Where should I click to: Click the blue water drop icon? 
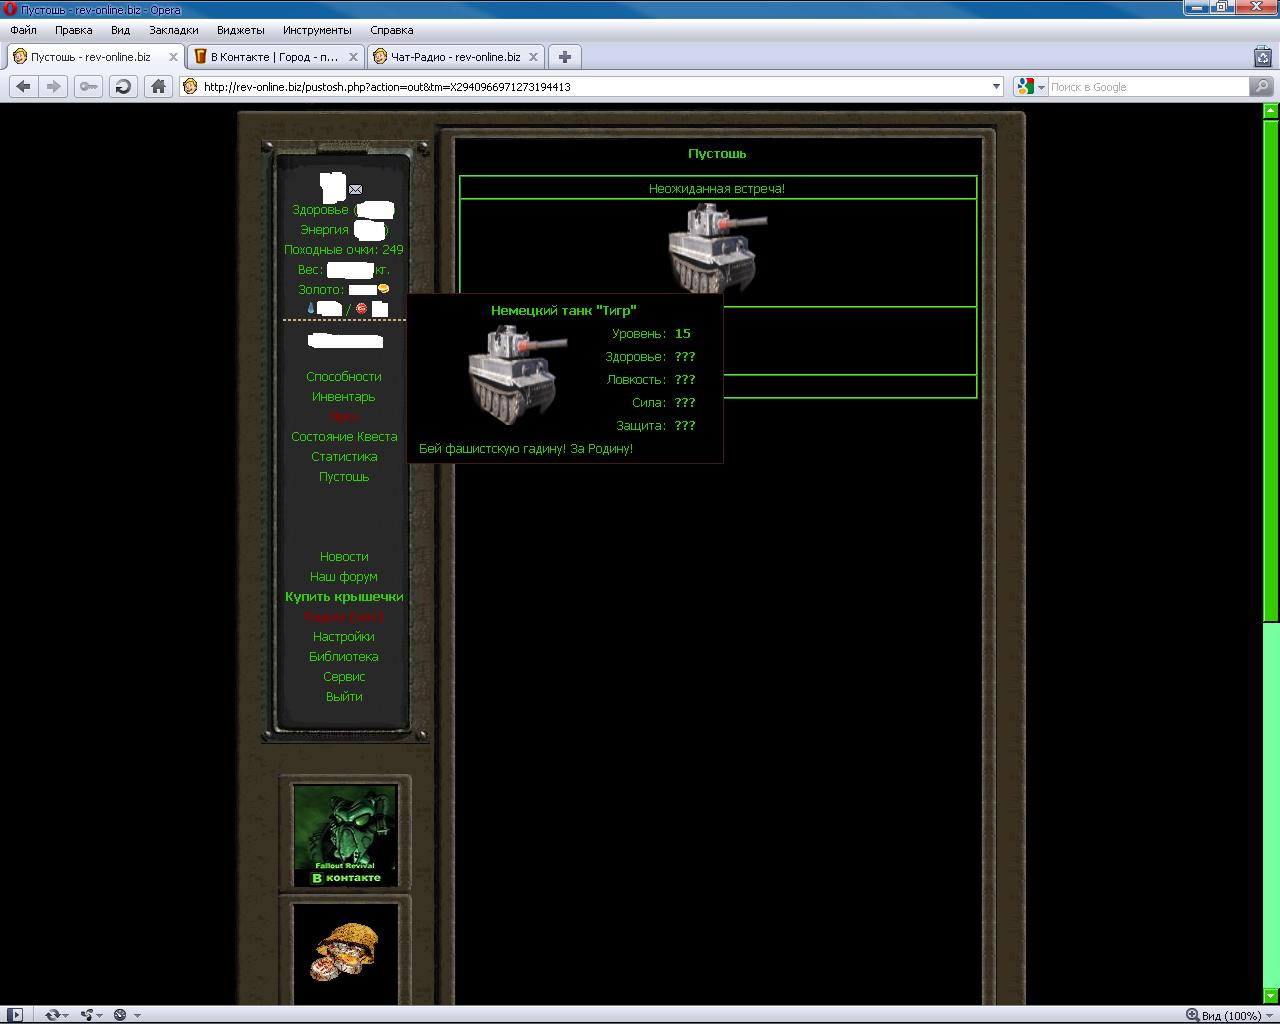[311, 309]
